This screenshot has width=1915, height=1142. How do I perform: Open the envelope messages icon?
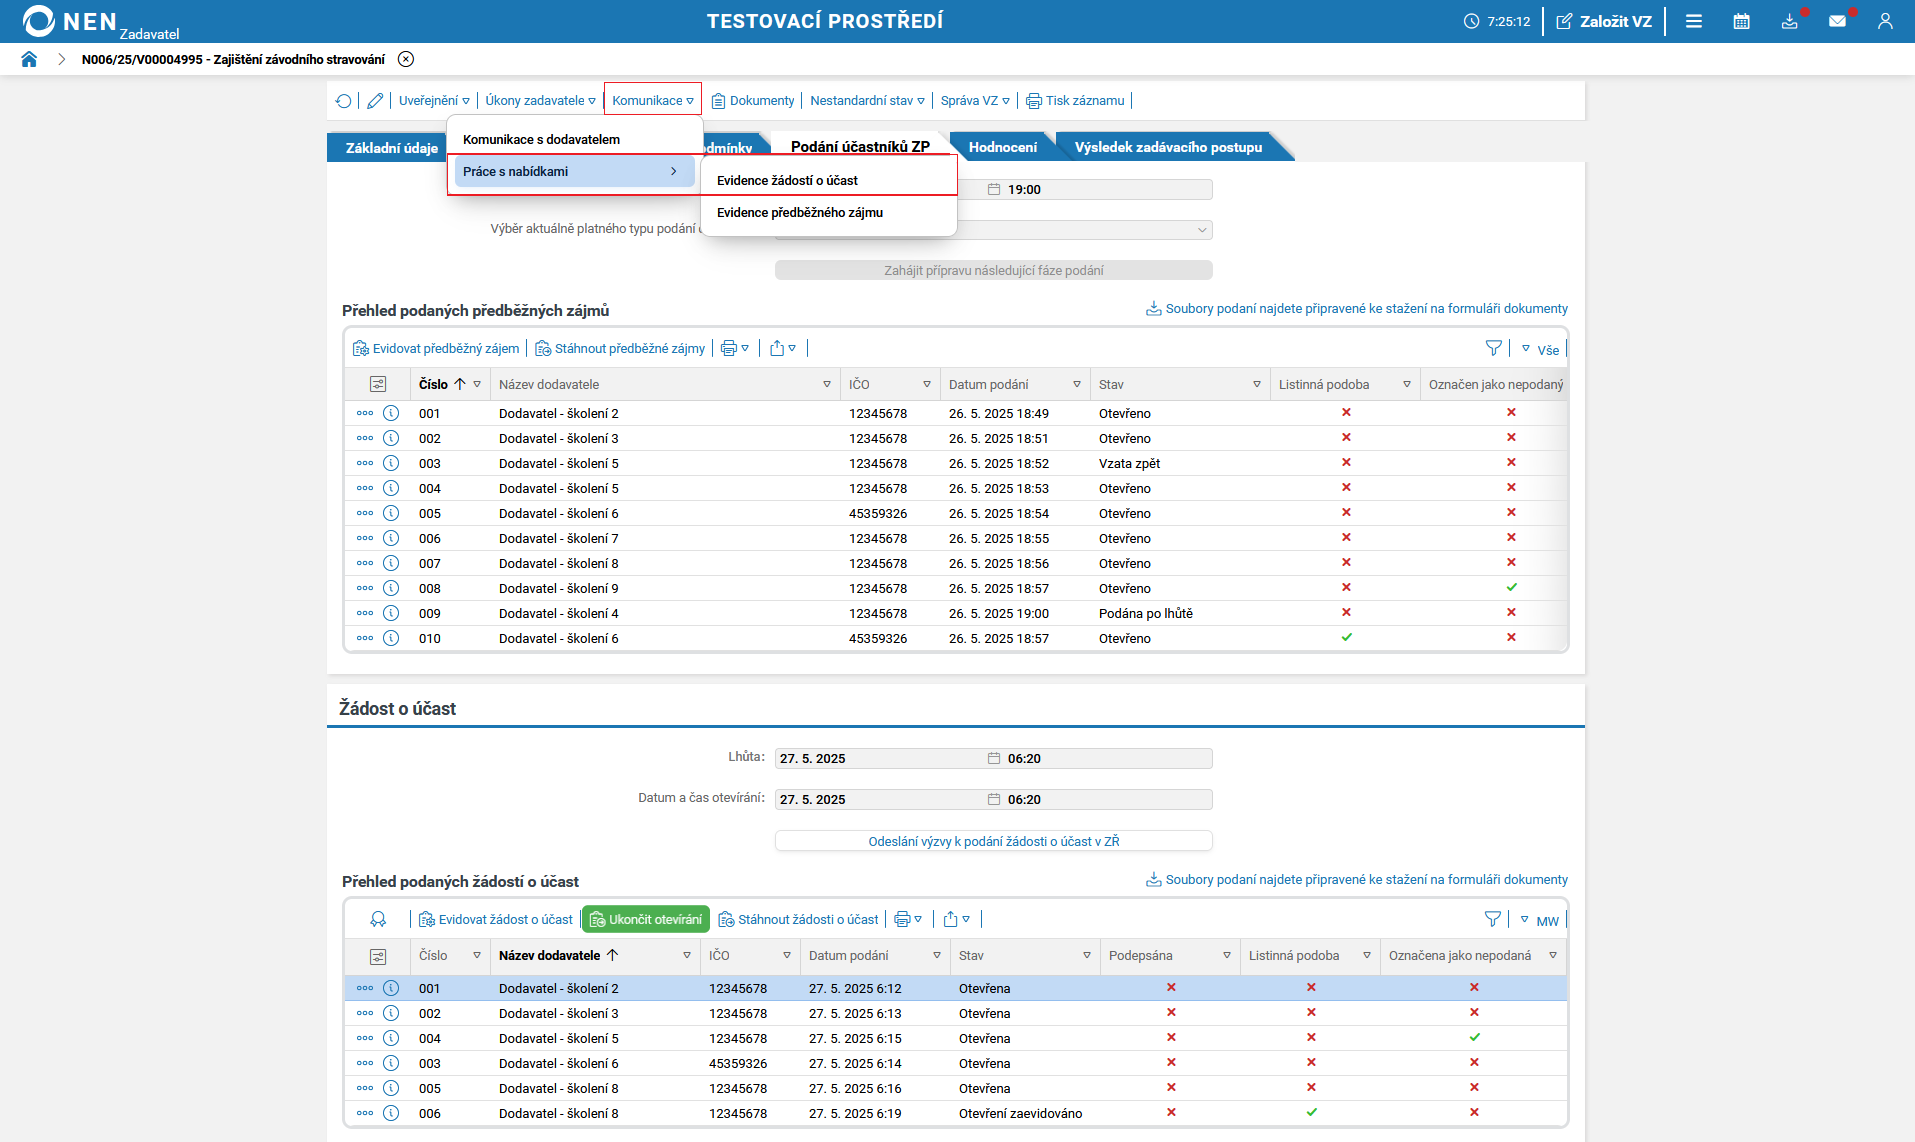1837,21
